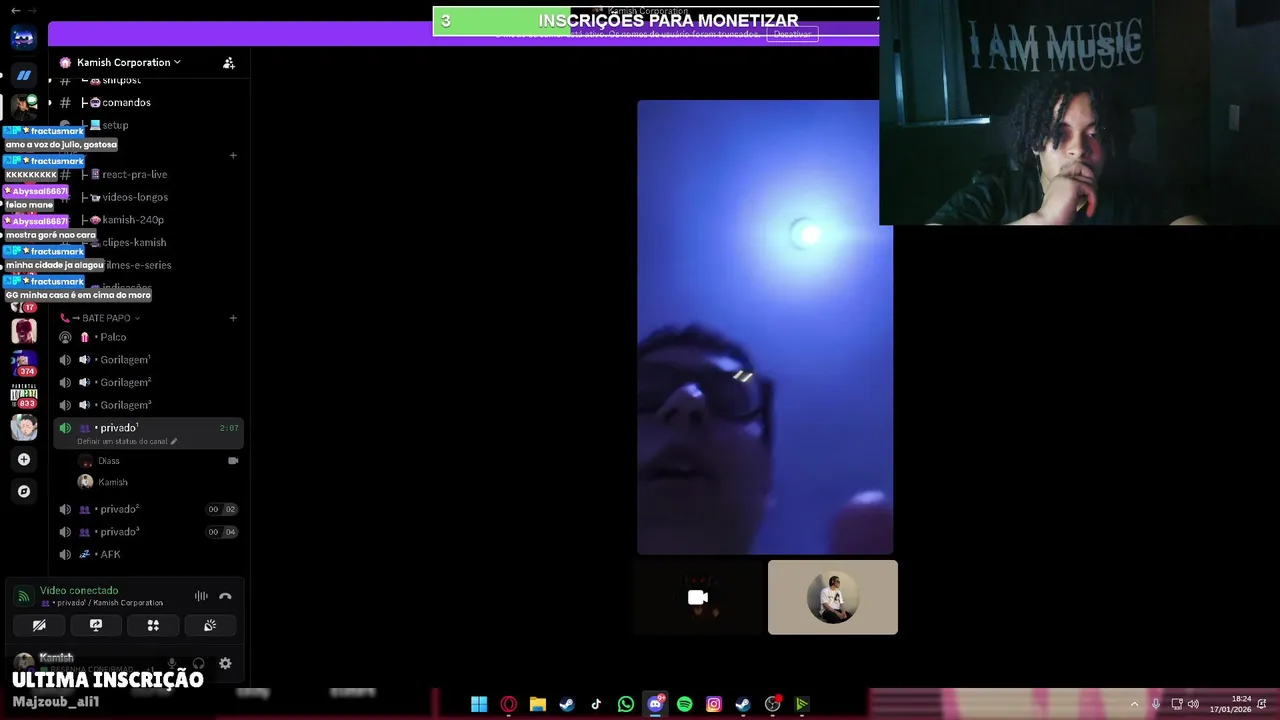Click the system tray volume icon
This screenshot has width=1280, height=720.
click(x=1193, y=704)
